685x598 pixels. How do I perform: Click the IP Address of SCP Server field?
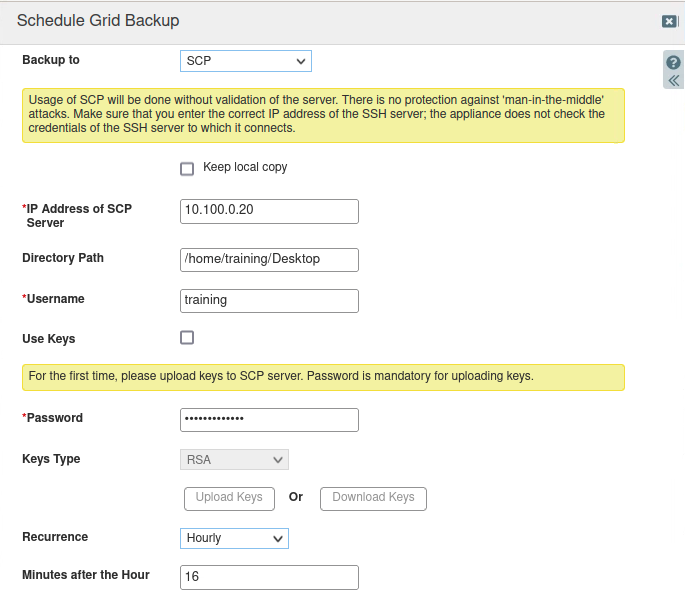269,211
